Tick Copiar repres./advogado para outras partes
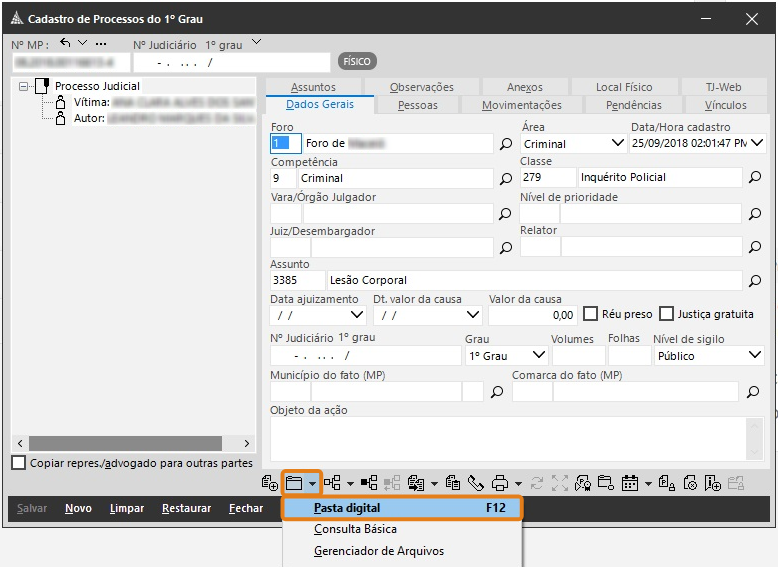The image size is (778, 567). tap(18, 462)
